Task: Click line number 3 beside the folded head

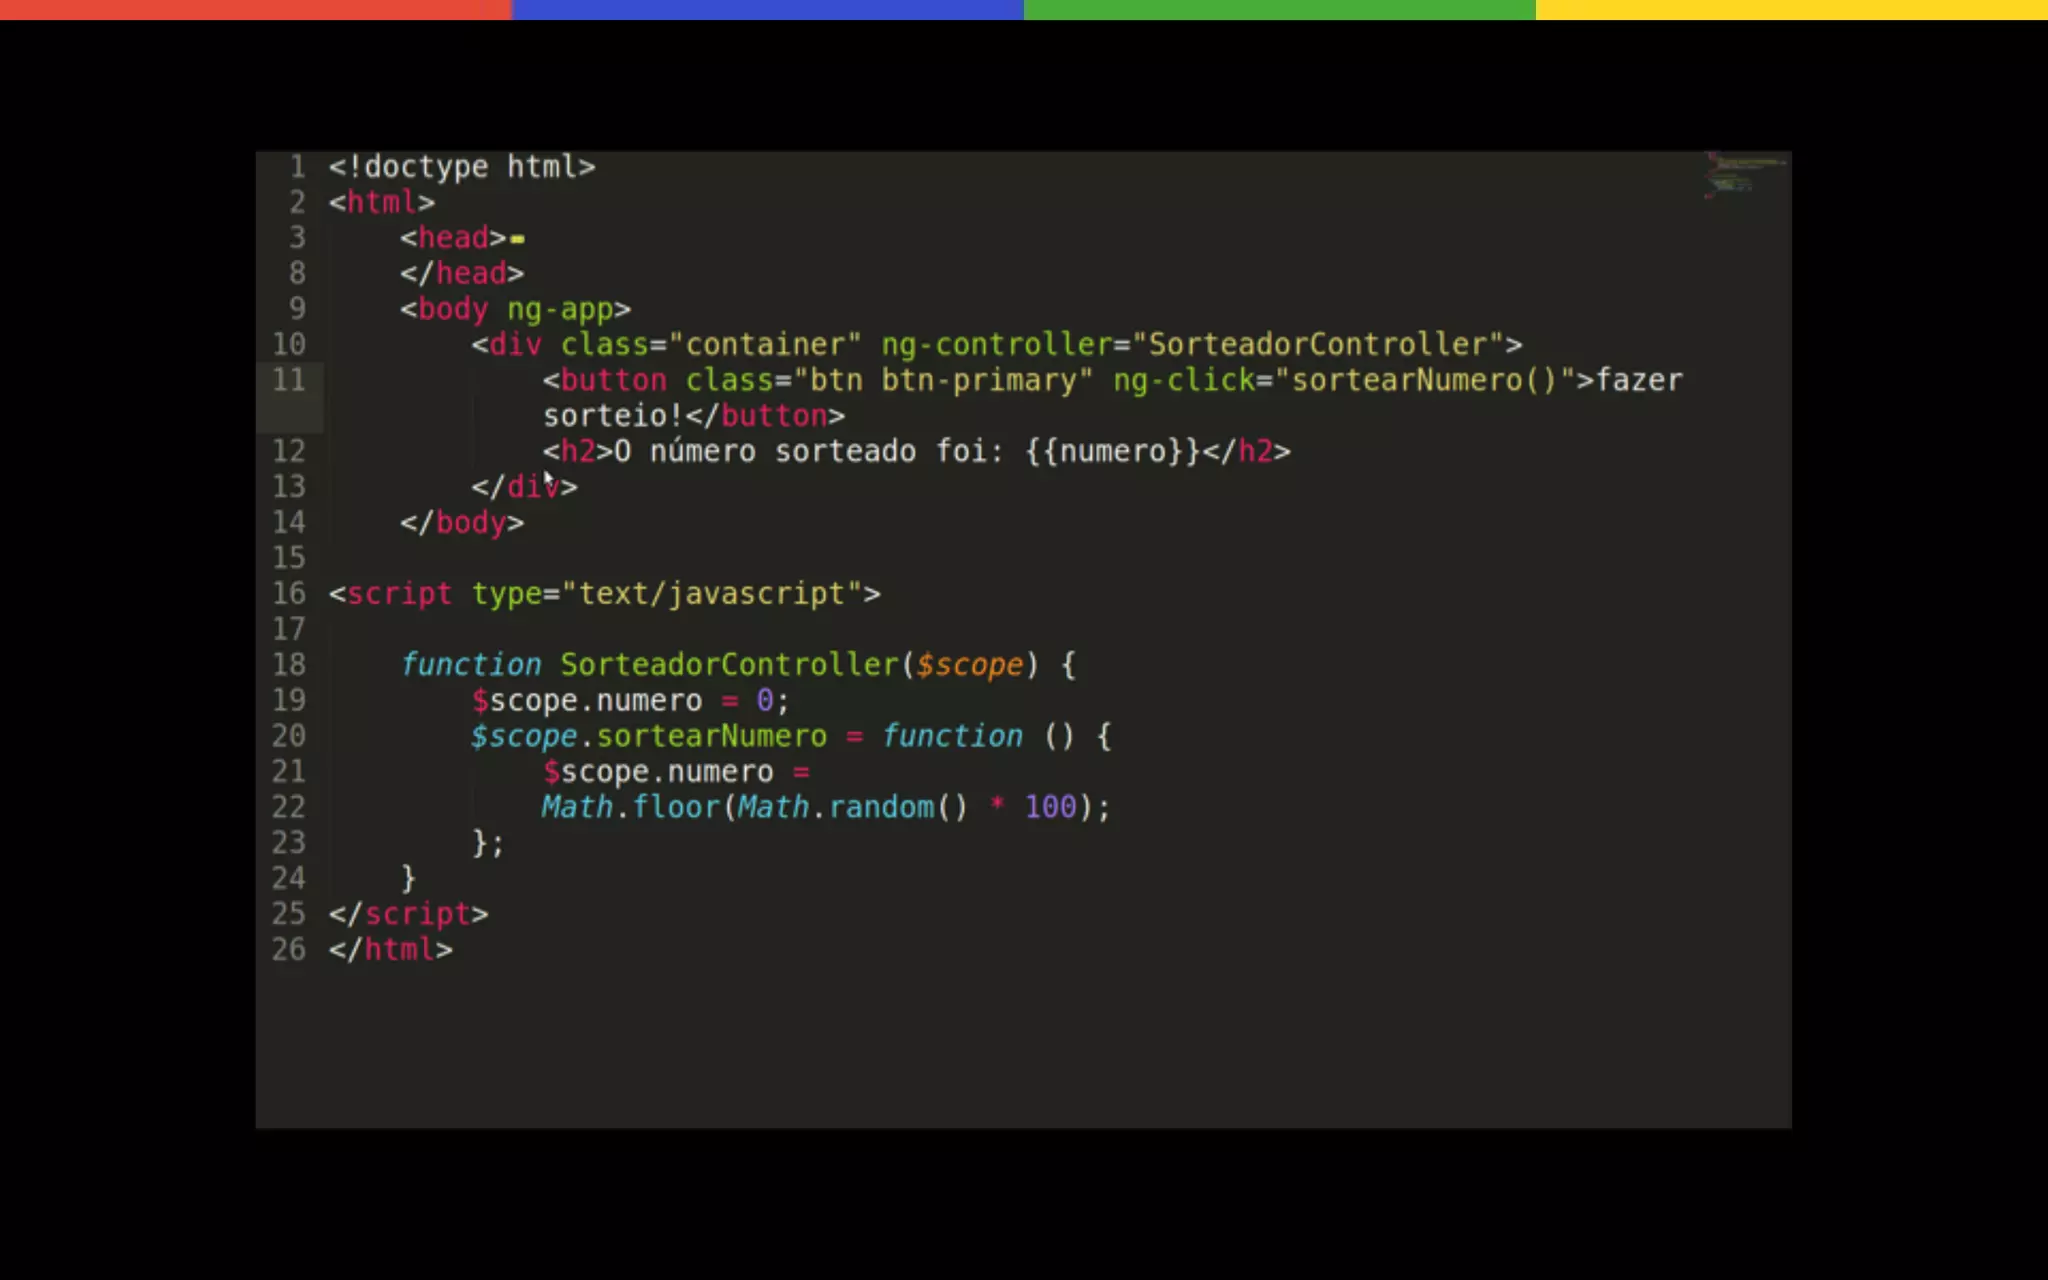Action: [297, 238]
